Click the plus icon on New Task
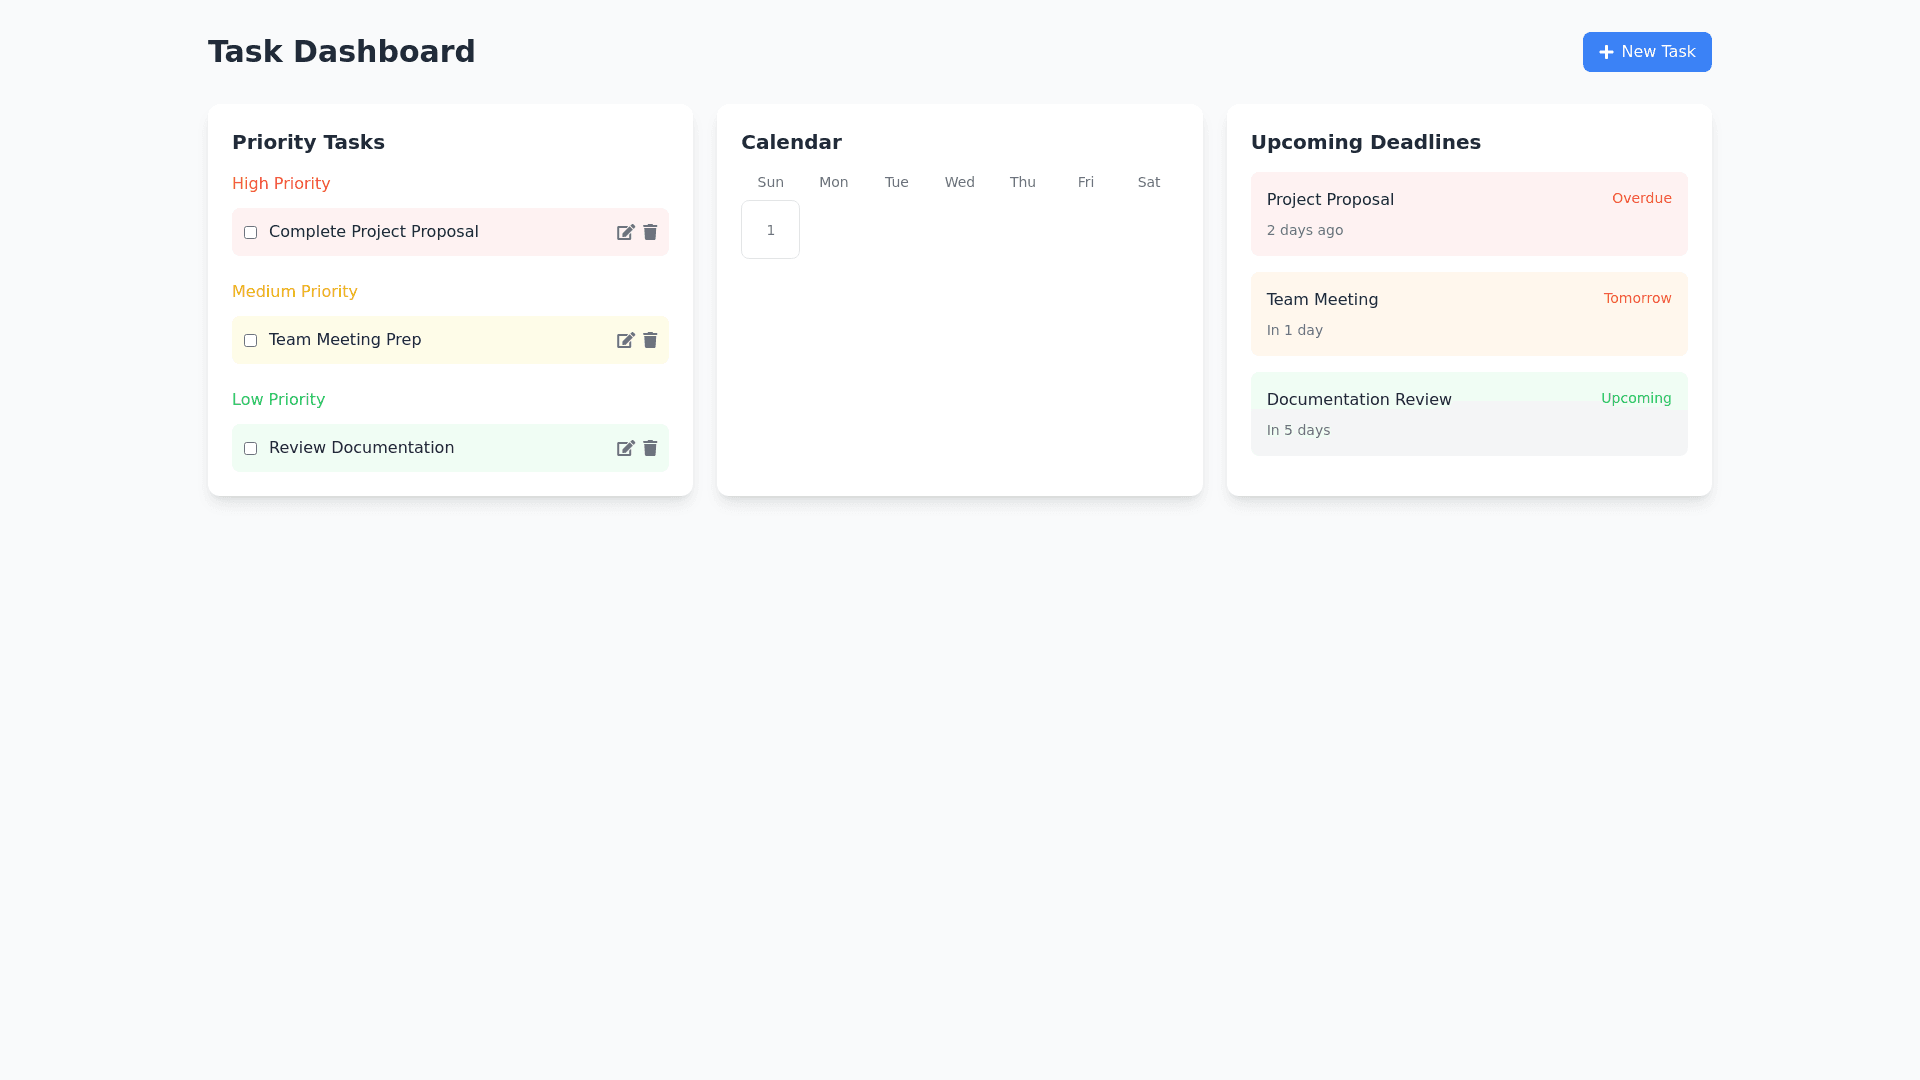The width and height of the screenshot is (1920, 1080). click(x=1606, y=52)
